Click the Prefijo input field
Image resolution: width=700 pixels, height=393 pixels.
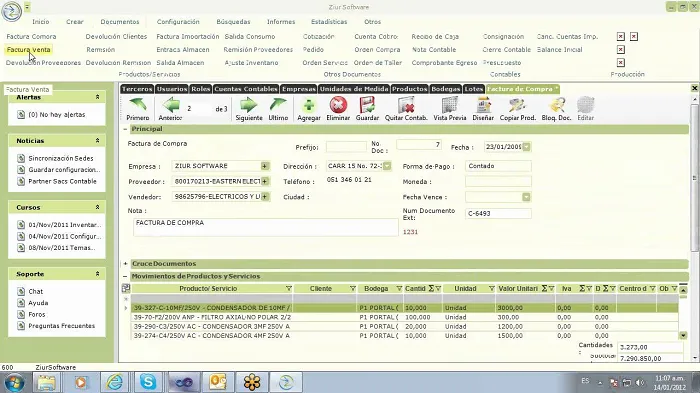(x=346, y=147)
